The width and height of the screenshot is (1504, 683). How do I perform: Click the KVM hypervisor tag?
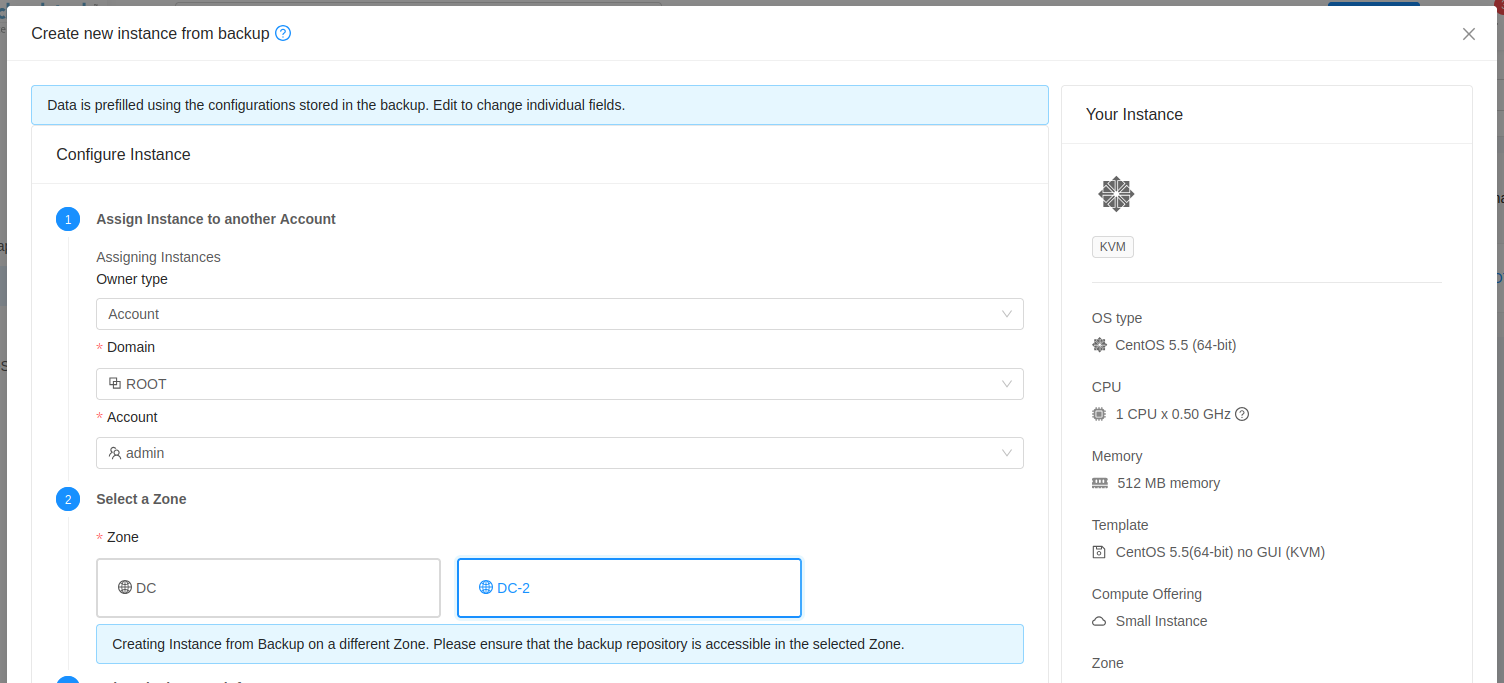coord(1112,246)
